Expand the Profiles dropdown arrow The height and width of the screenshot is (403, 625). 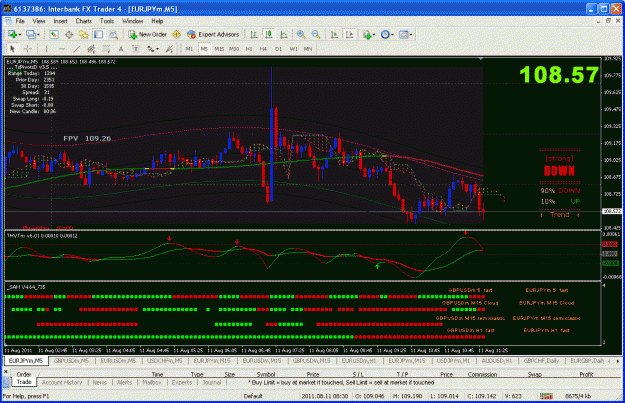38,35
